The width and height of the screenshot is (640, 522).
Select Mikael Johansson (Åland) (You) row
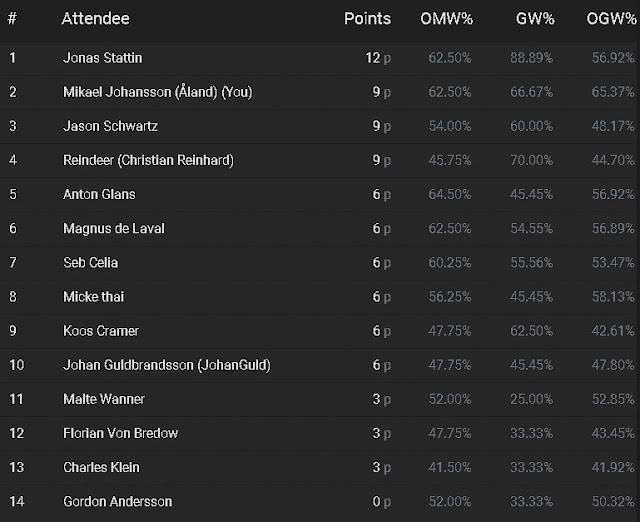point(320,92)
